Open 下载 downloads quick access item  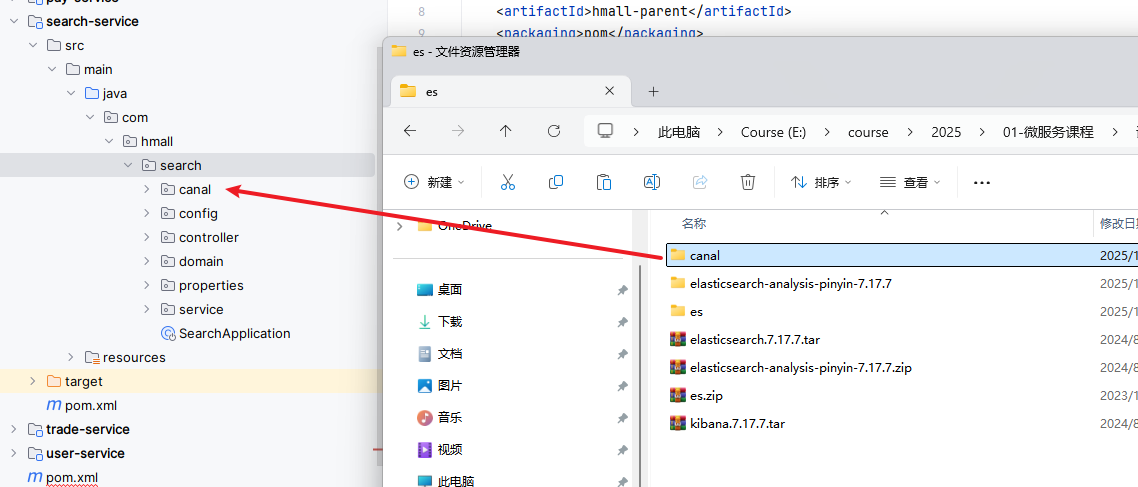[x=450, y=322]
